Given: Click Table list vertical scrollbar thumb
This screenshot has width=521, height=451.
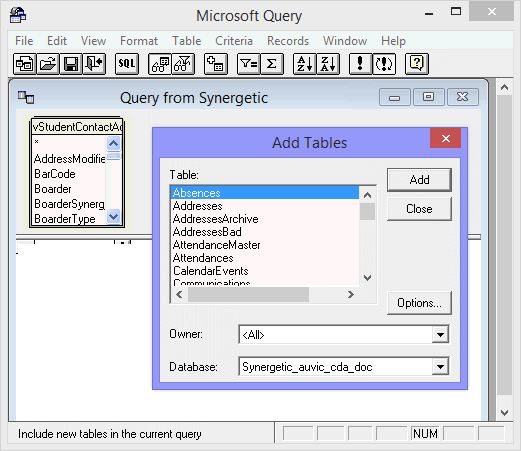Looking at the screenshot, I should [x=367, y=211].
